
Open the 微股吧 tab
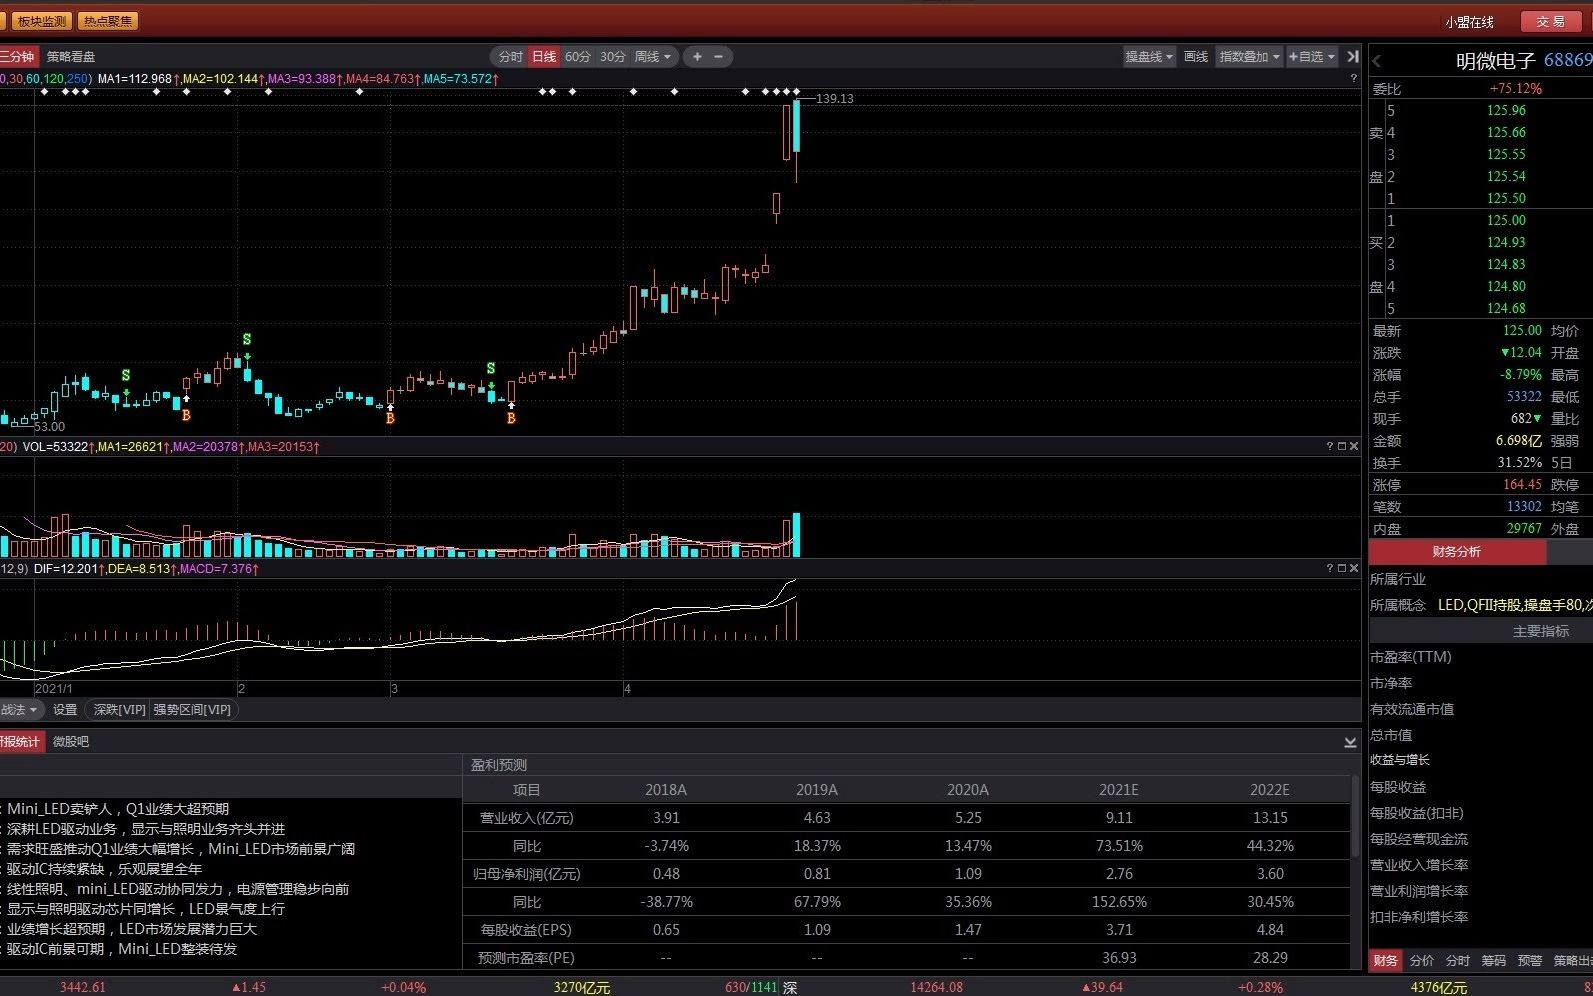click(x=71, y=742)
